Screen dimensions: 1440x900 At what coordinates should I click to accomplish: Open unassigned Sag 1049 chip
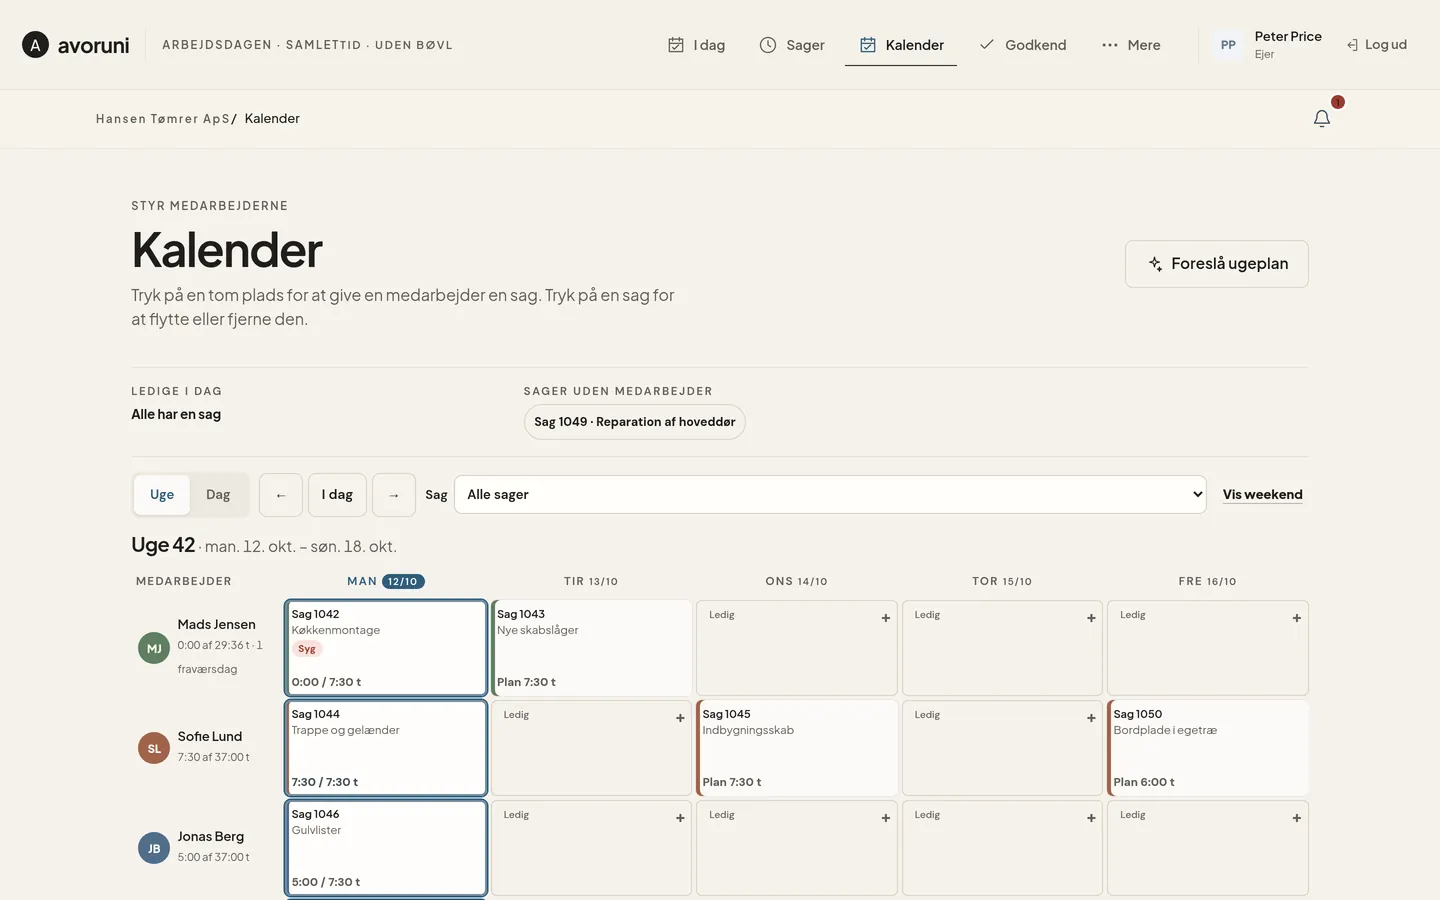click(x=635, y=422)
